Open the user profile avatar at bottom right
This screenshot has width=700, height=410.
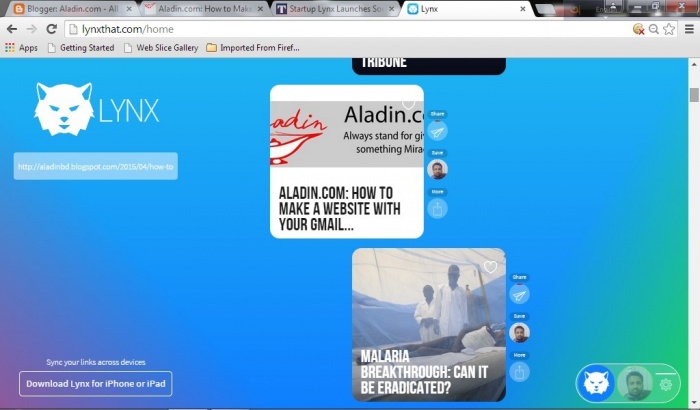[x=635, y=384]
